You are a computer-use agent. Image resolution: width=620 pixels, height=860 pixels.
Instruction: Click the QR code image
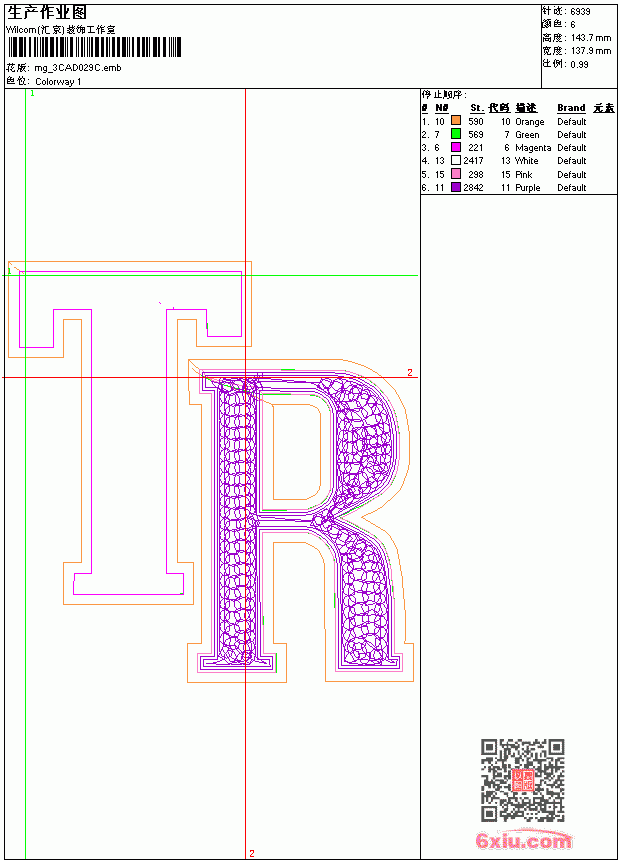(x=523, y=780)
